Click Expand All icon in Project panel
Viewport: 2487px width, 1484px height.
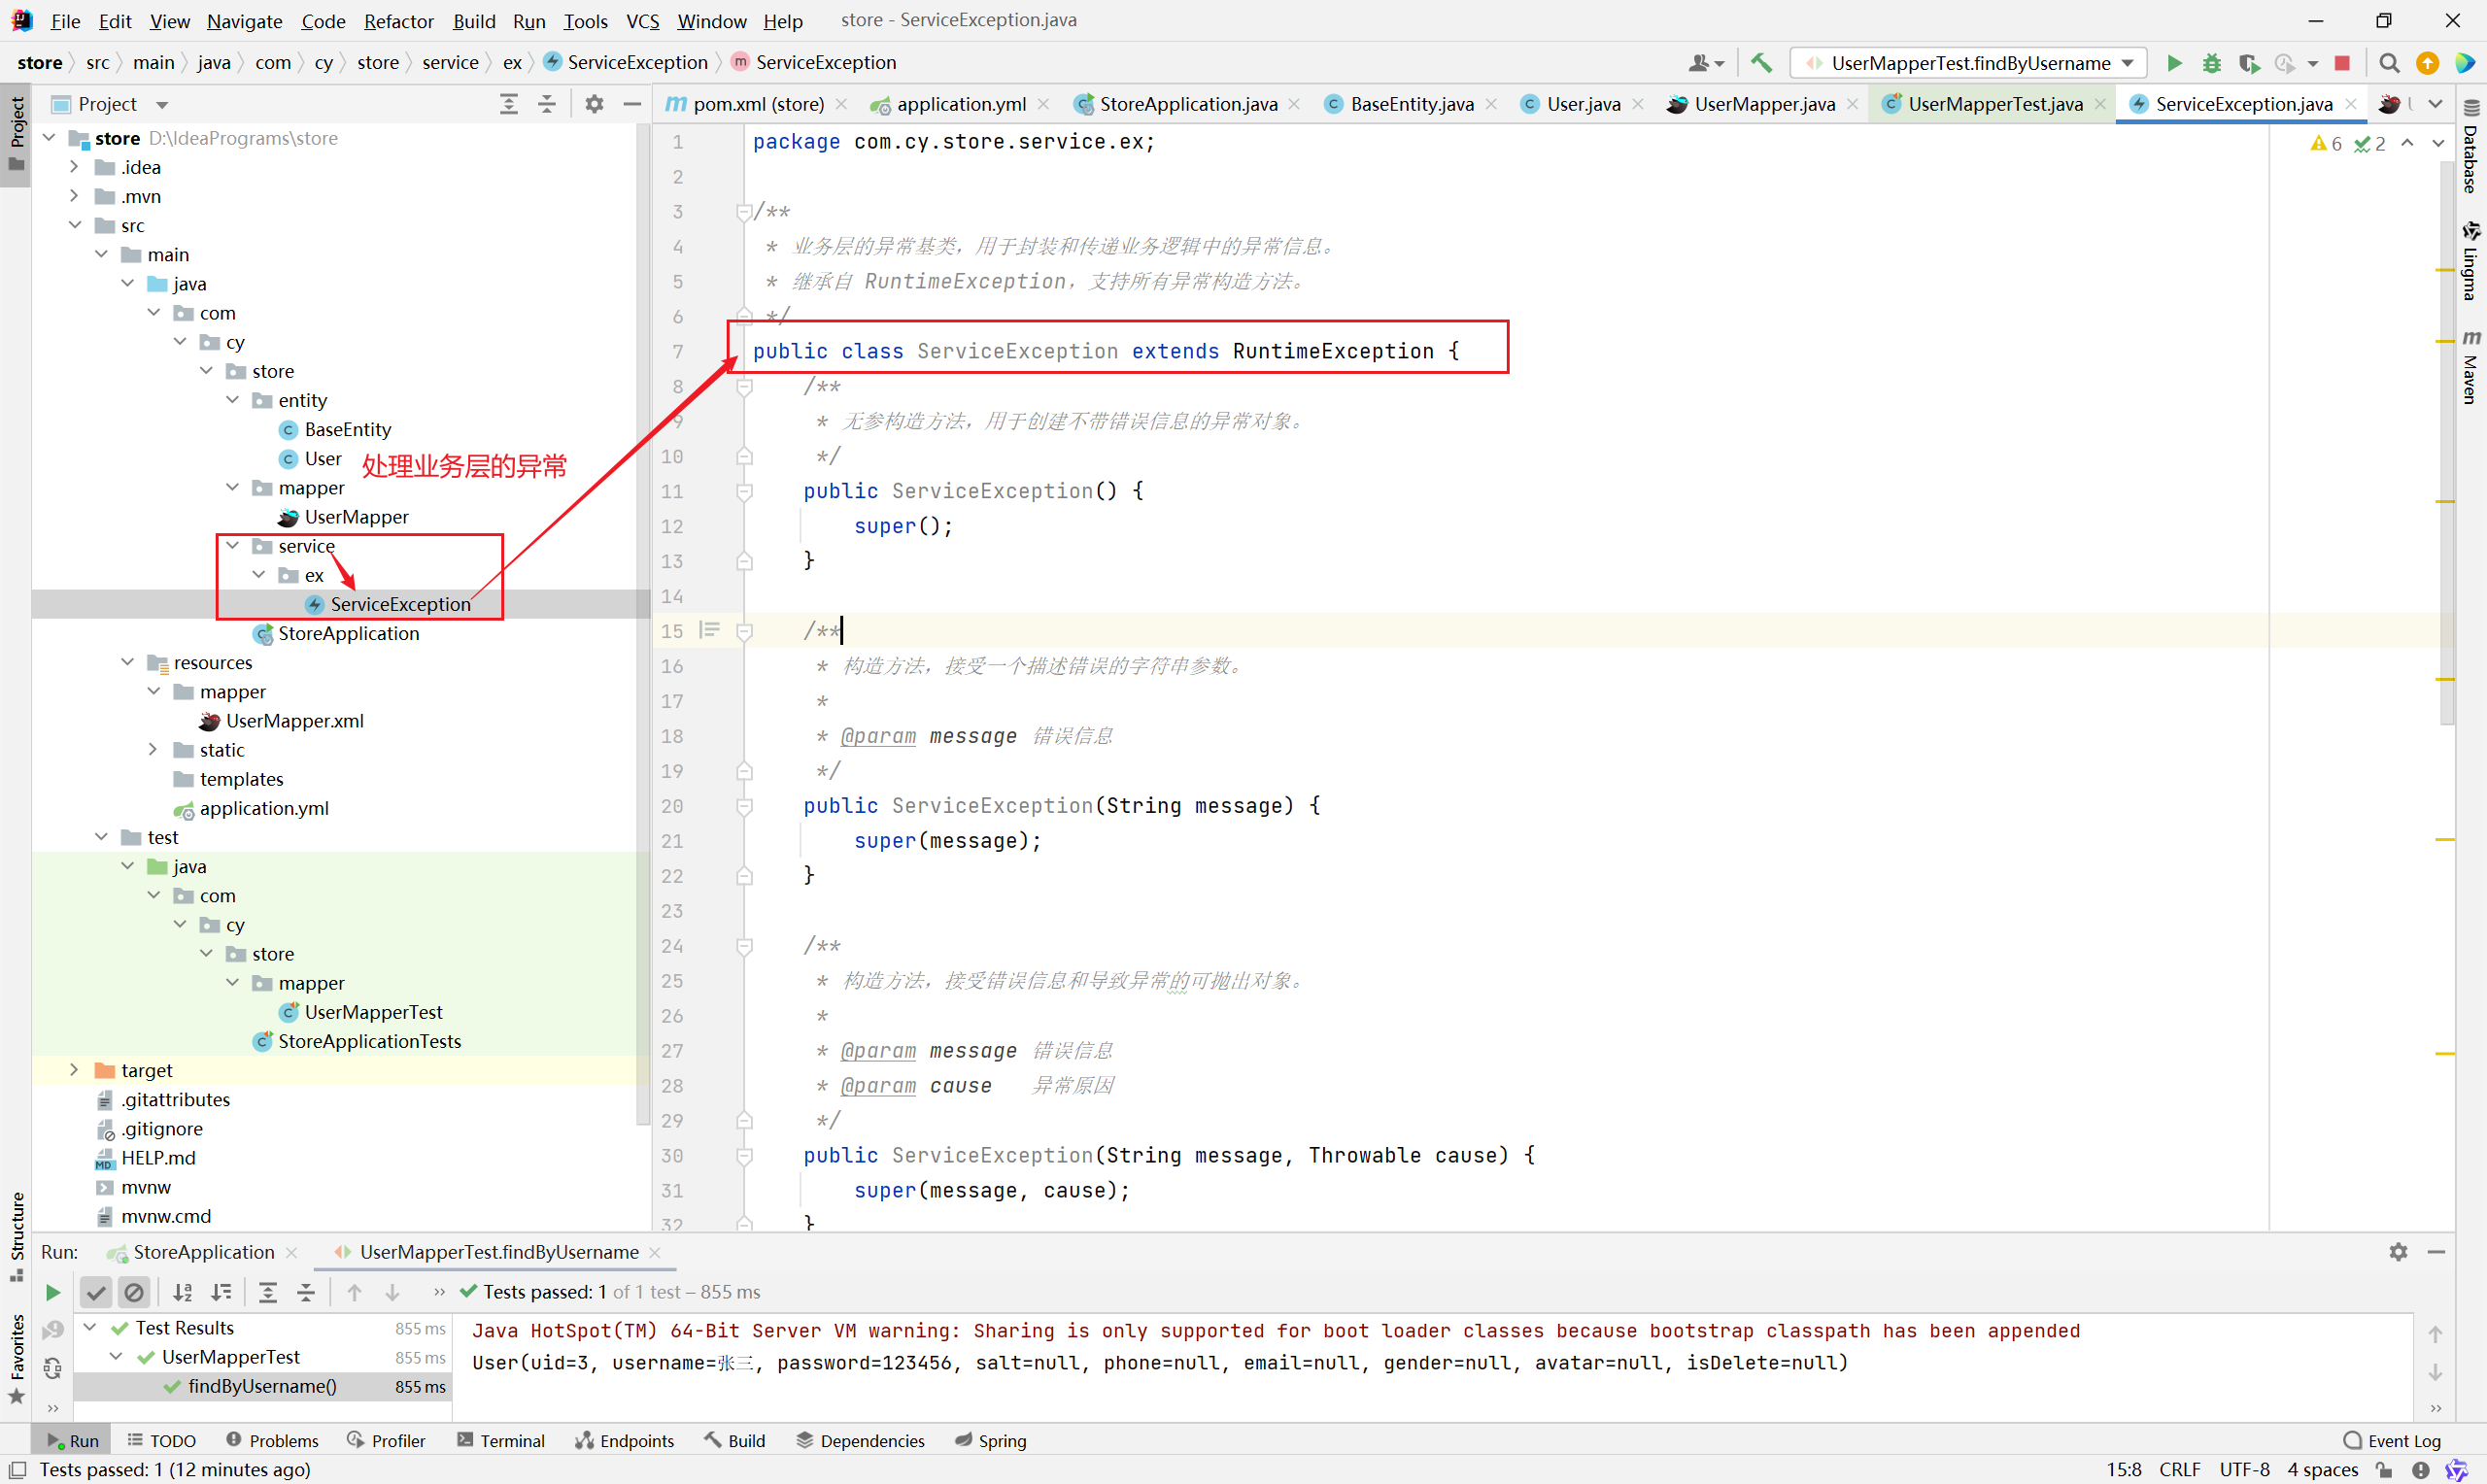tap(509, 104)
